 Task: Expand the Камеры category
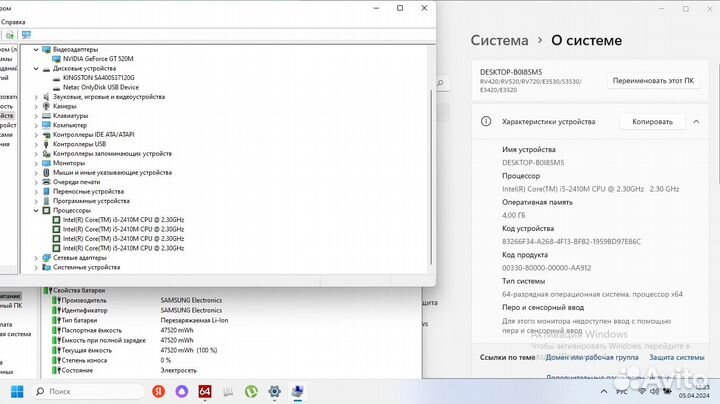tap(36, 107)
